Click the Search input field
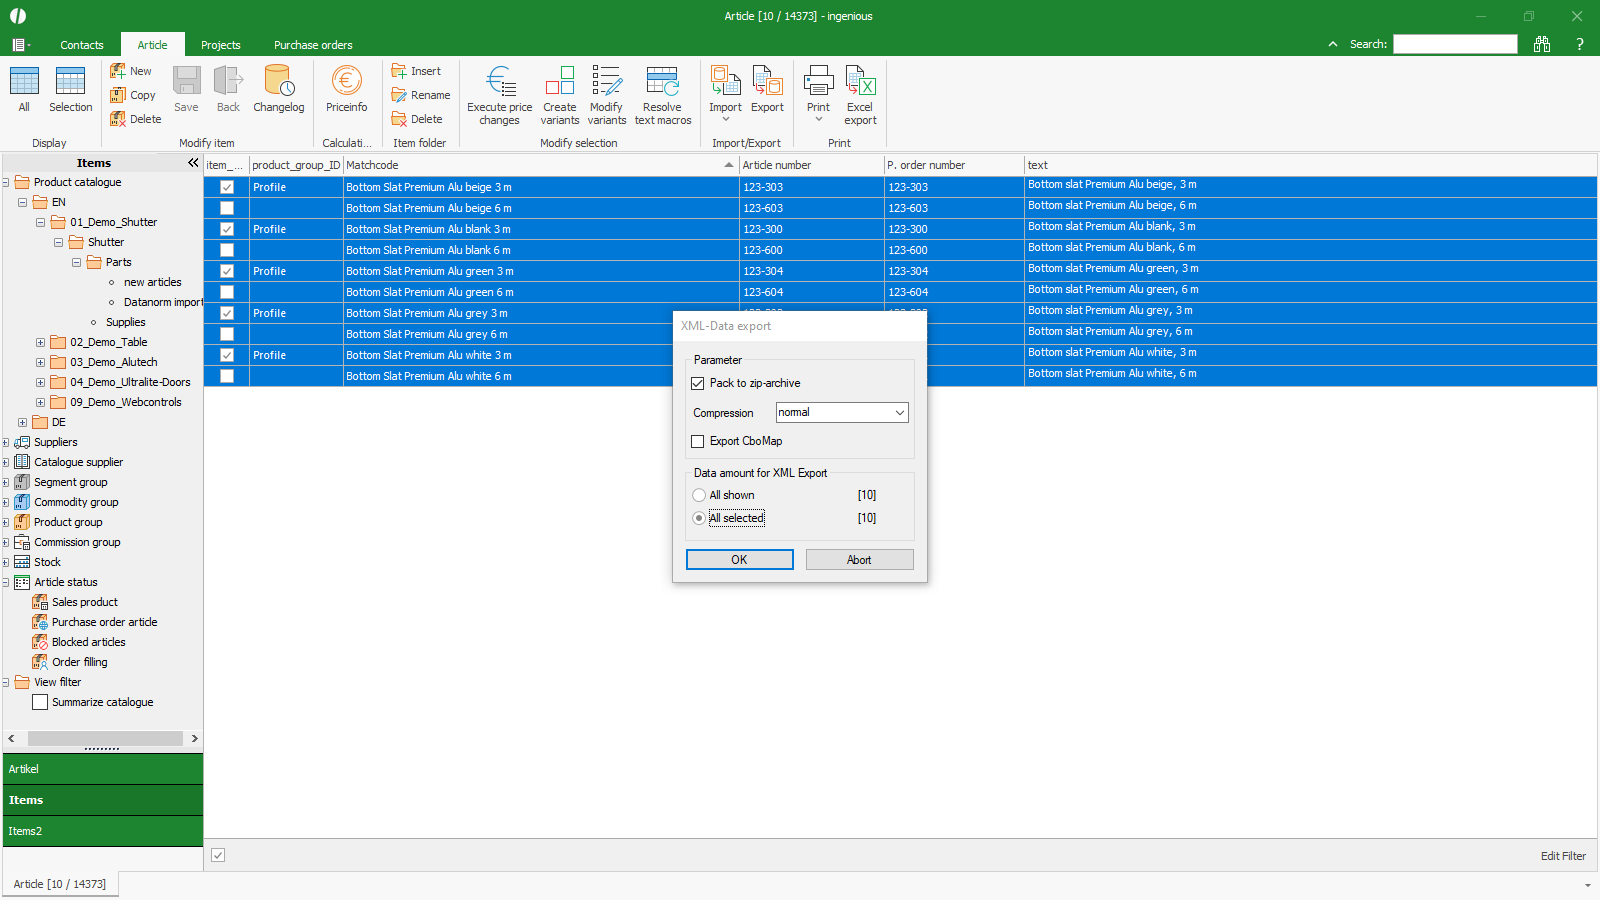This screenshot has width=1600, height=900. click(x=1455, y=44)
